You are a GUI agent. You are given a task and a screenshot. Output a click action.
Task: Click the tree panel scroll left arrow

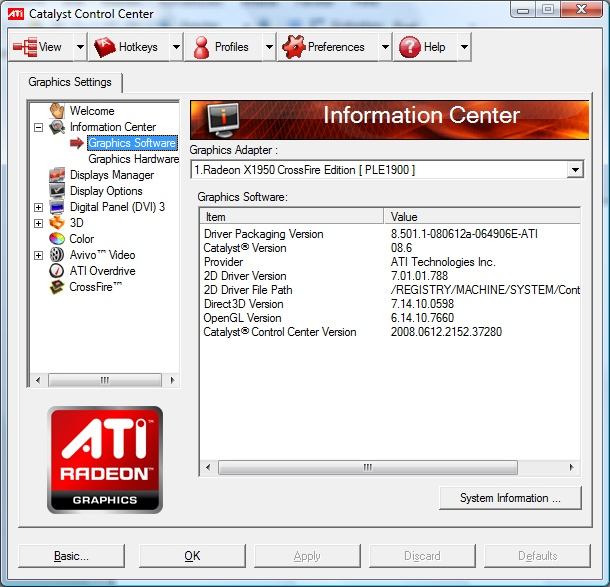pyautogui.click(x=38, y=380)
